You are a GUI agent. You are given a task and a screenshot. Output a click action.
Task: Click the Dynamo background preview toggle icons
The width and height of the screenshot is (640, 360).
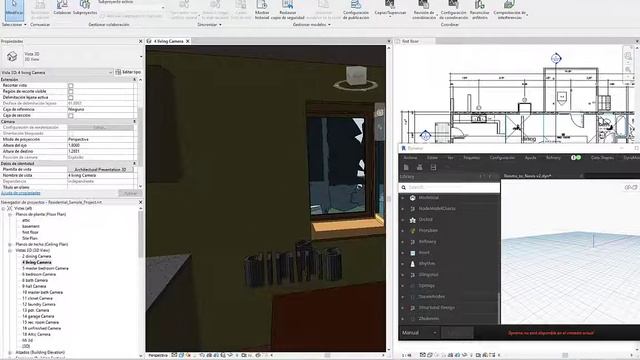[631, 187]
